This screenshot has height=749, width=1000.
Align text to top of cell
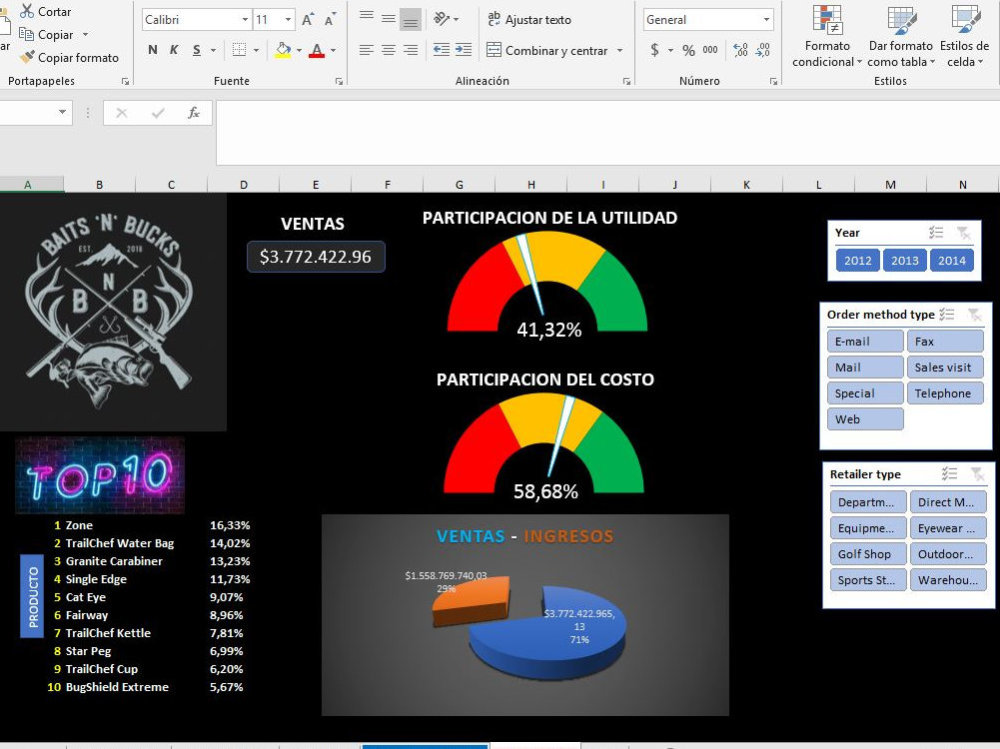coord(366,18)
